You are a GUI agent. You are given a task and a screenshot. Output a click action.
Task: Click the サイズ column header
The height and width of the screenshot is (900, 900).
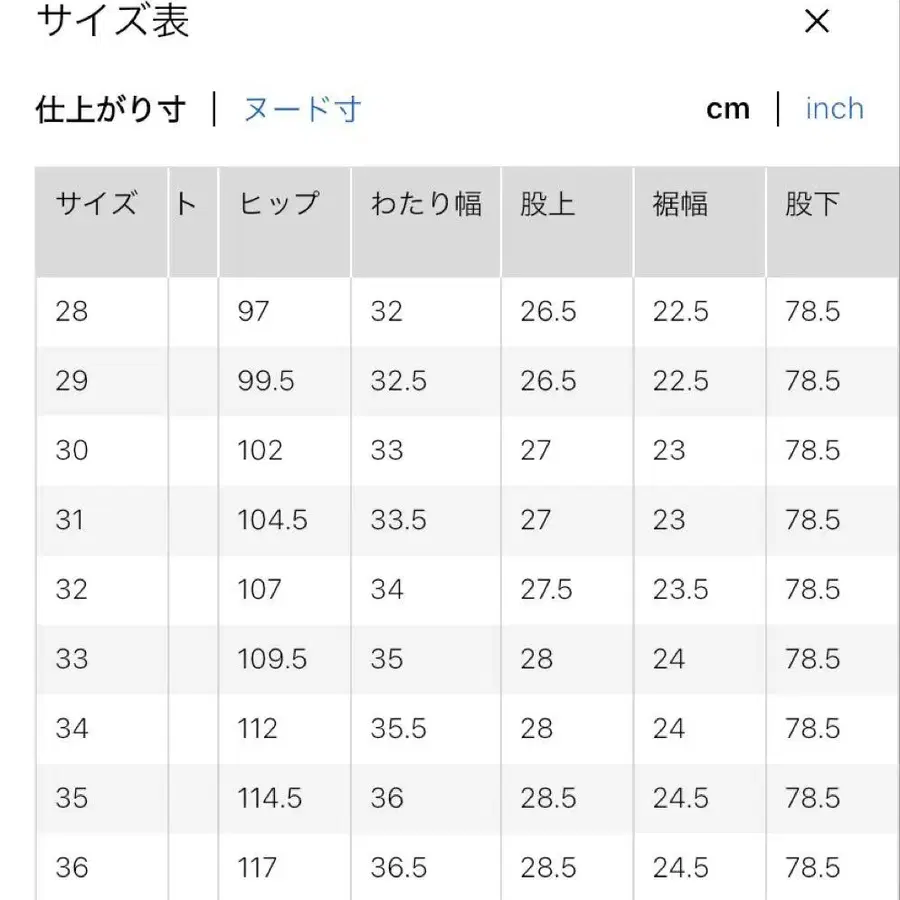pos(98,203)
